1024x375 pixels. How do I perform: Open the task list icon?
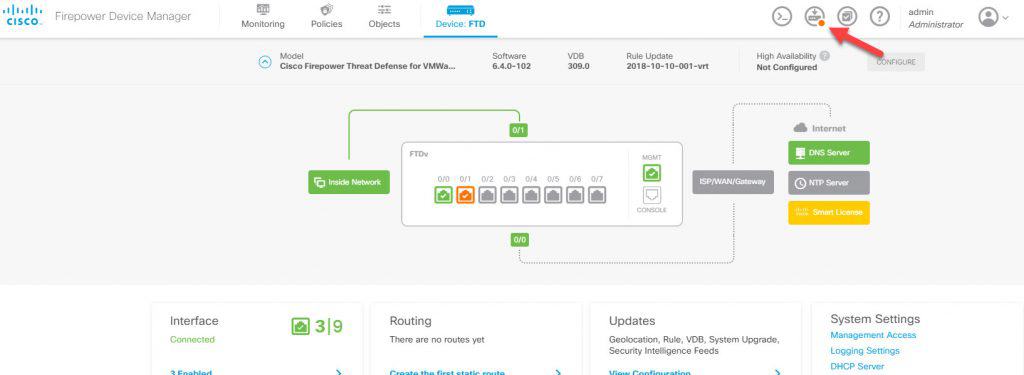pos(848,17)
